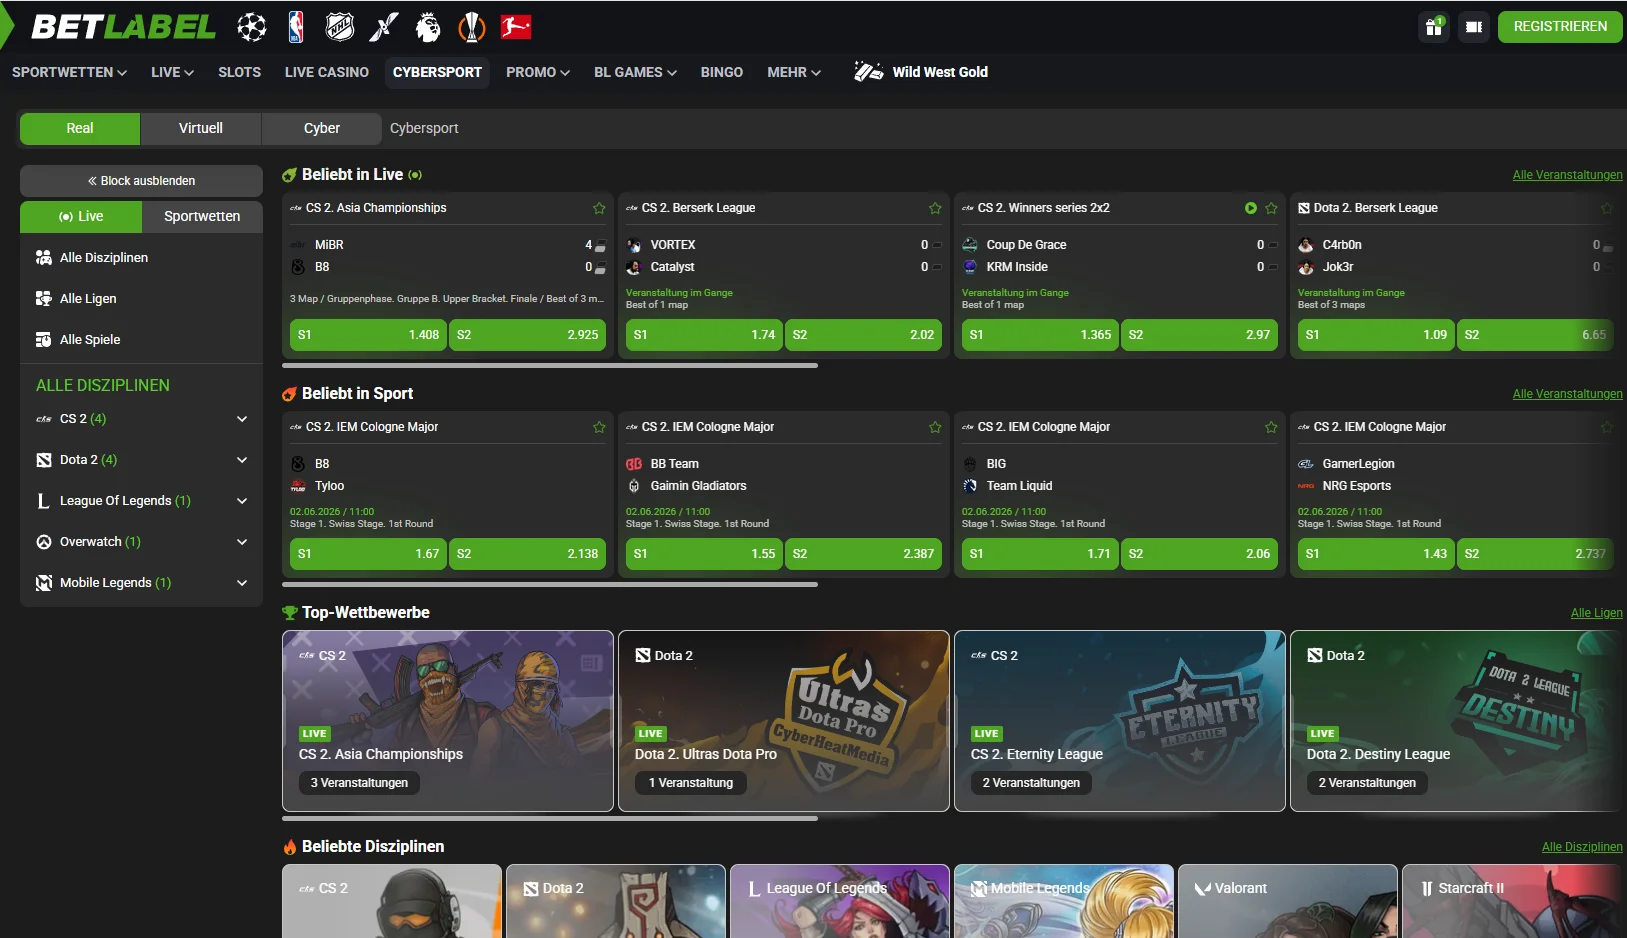The width and height of the screenshot is (1627, 938).
Task: Bet S2 at 2.02 on Catalyst
Action: point(863,335)
